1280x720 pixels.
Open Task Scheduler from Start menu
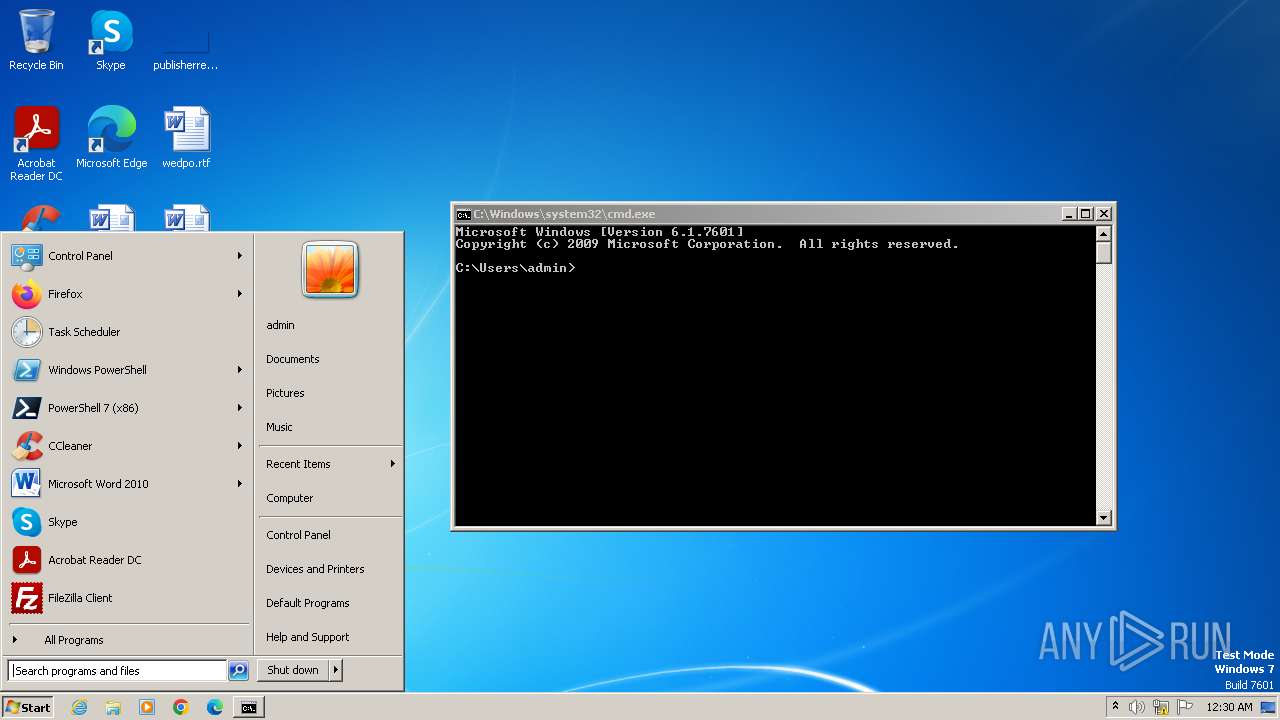click(x=128, y=332)
